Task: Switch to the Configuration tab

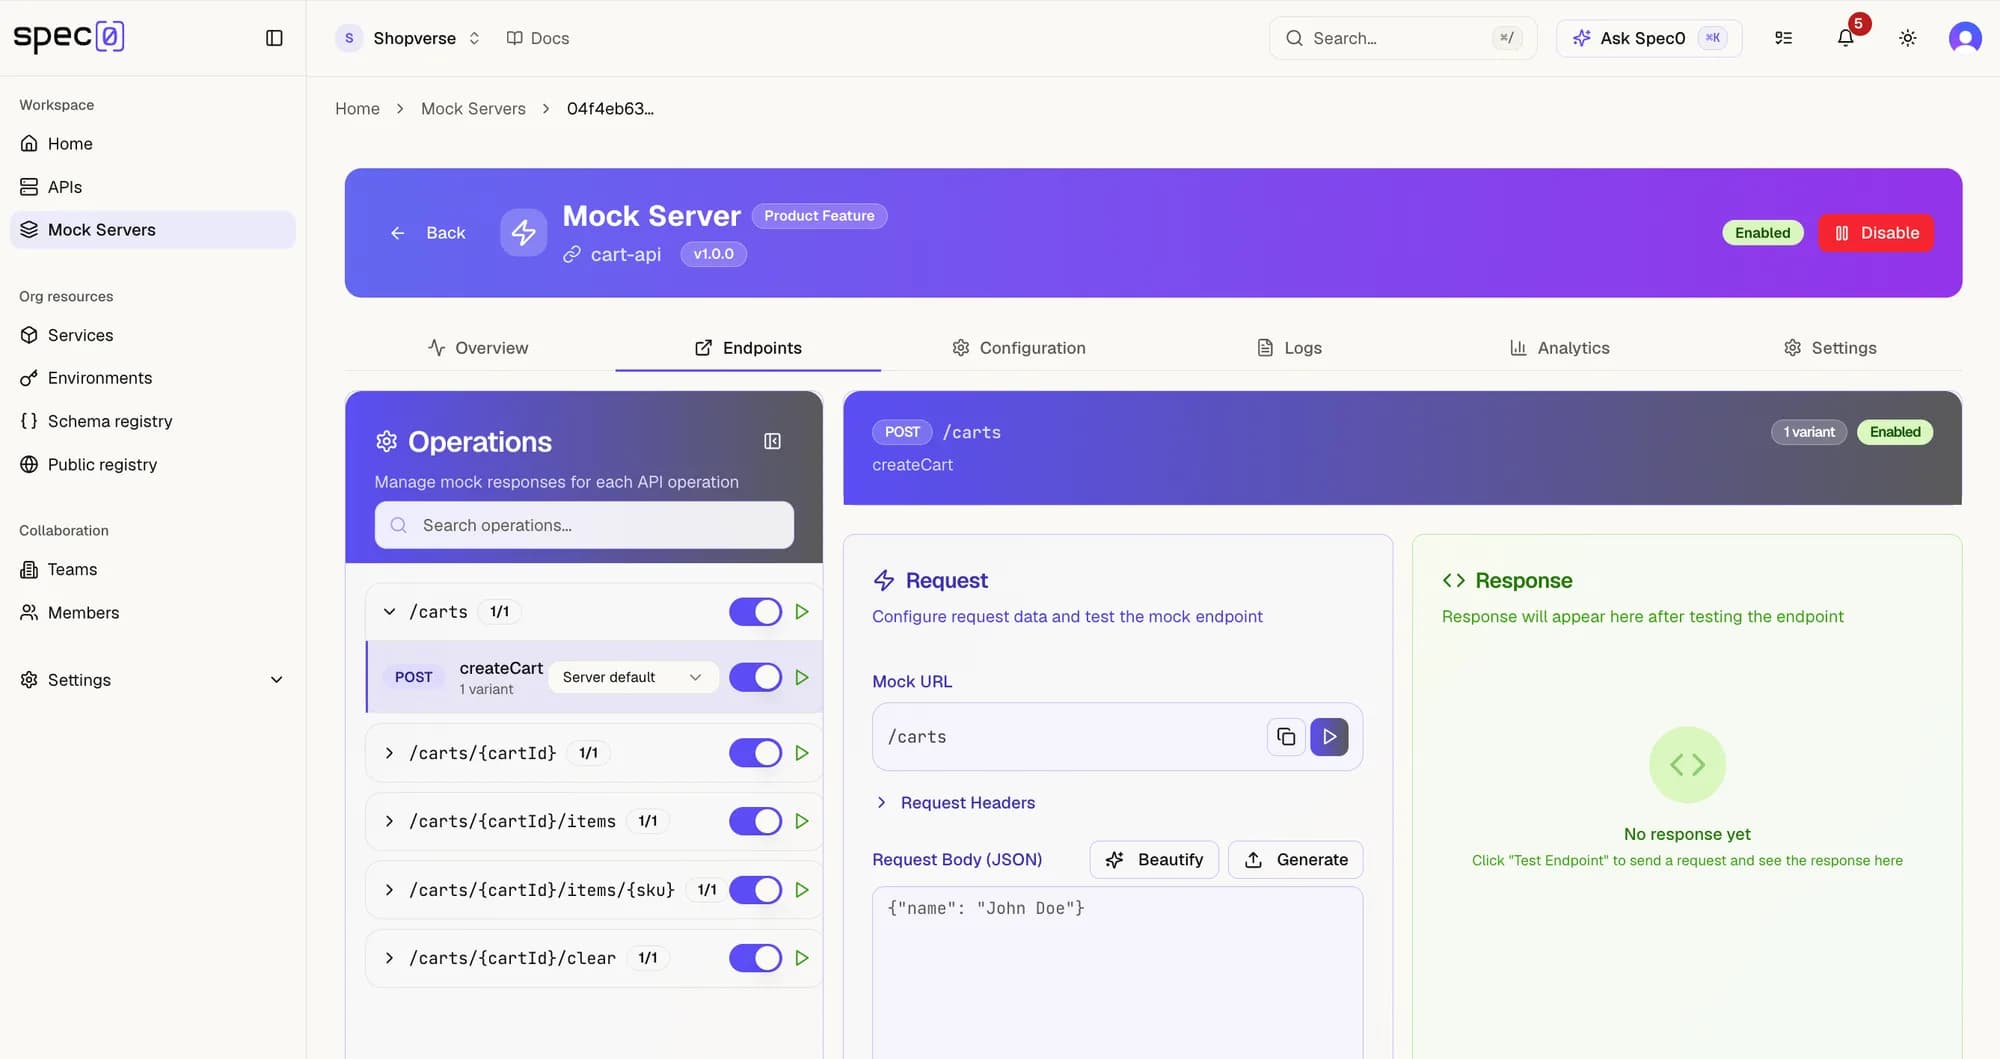Action: click(x=1018, y=348)
